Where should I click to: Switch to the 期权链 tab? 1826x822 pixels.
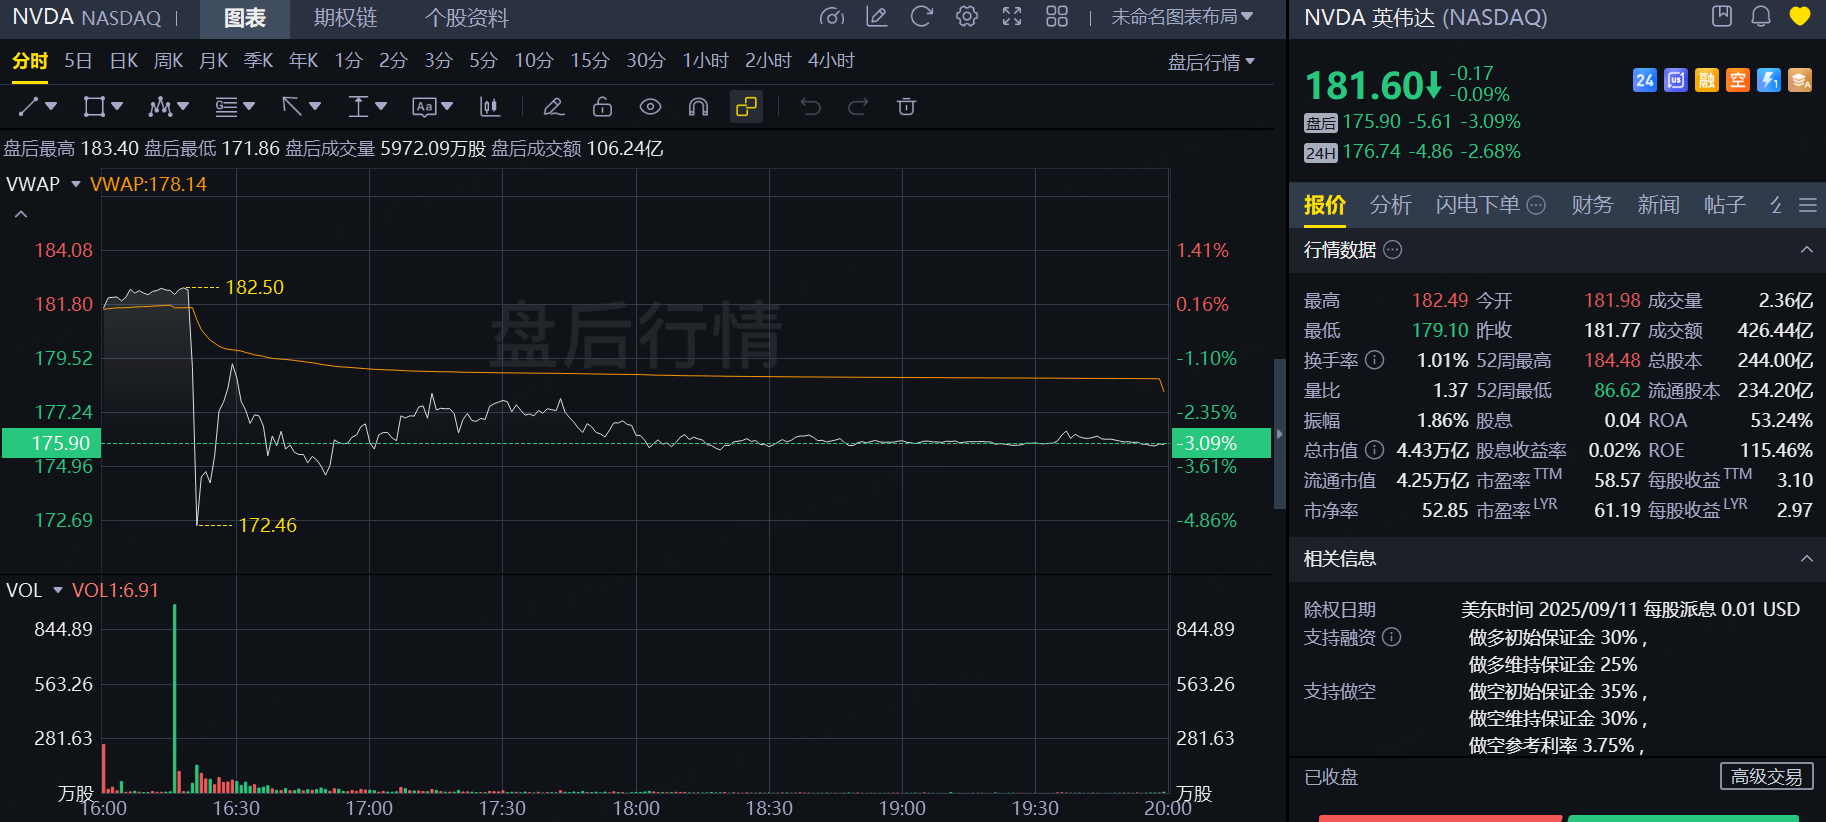345,18
